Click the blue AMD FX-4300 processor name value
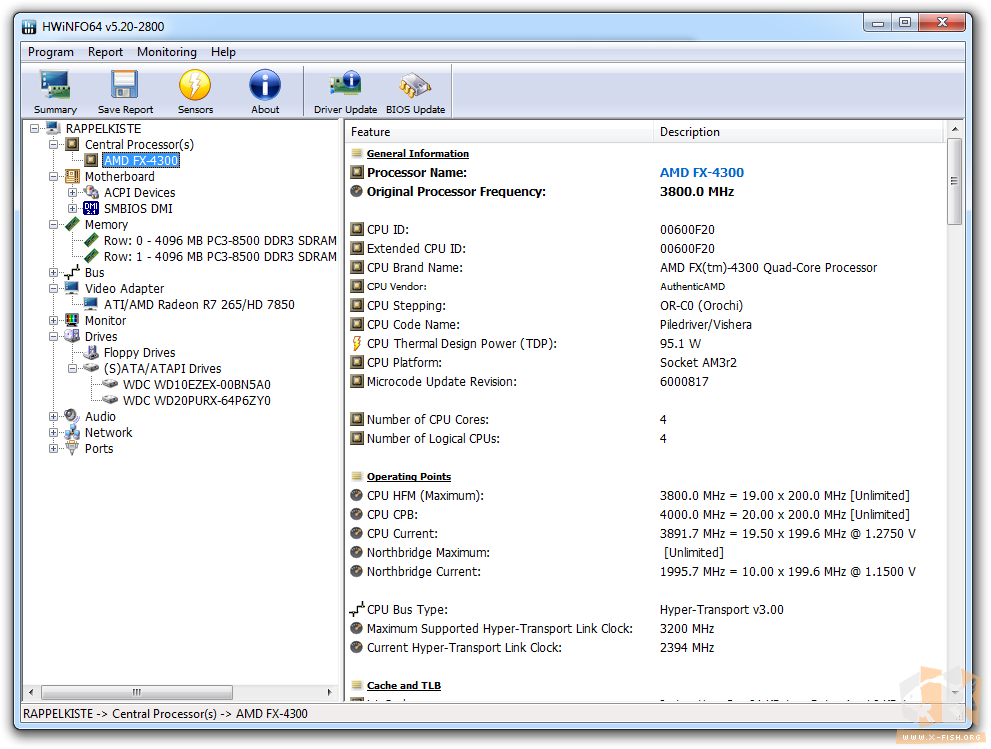Screen dimensions: 991x749 click(x=702, y=173)
